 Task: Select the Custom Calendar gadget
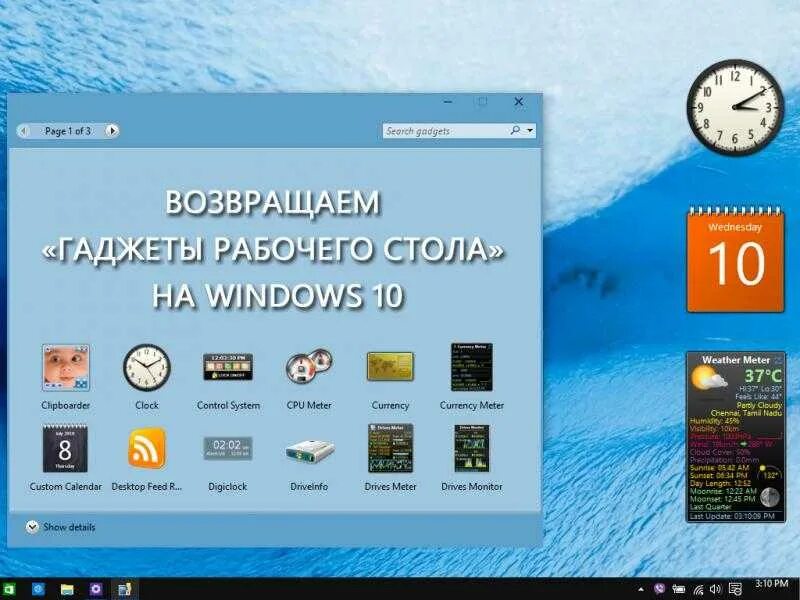[65, 448]
